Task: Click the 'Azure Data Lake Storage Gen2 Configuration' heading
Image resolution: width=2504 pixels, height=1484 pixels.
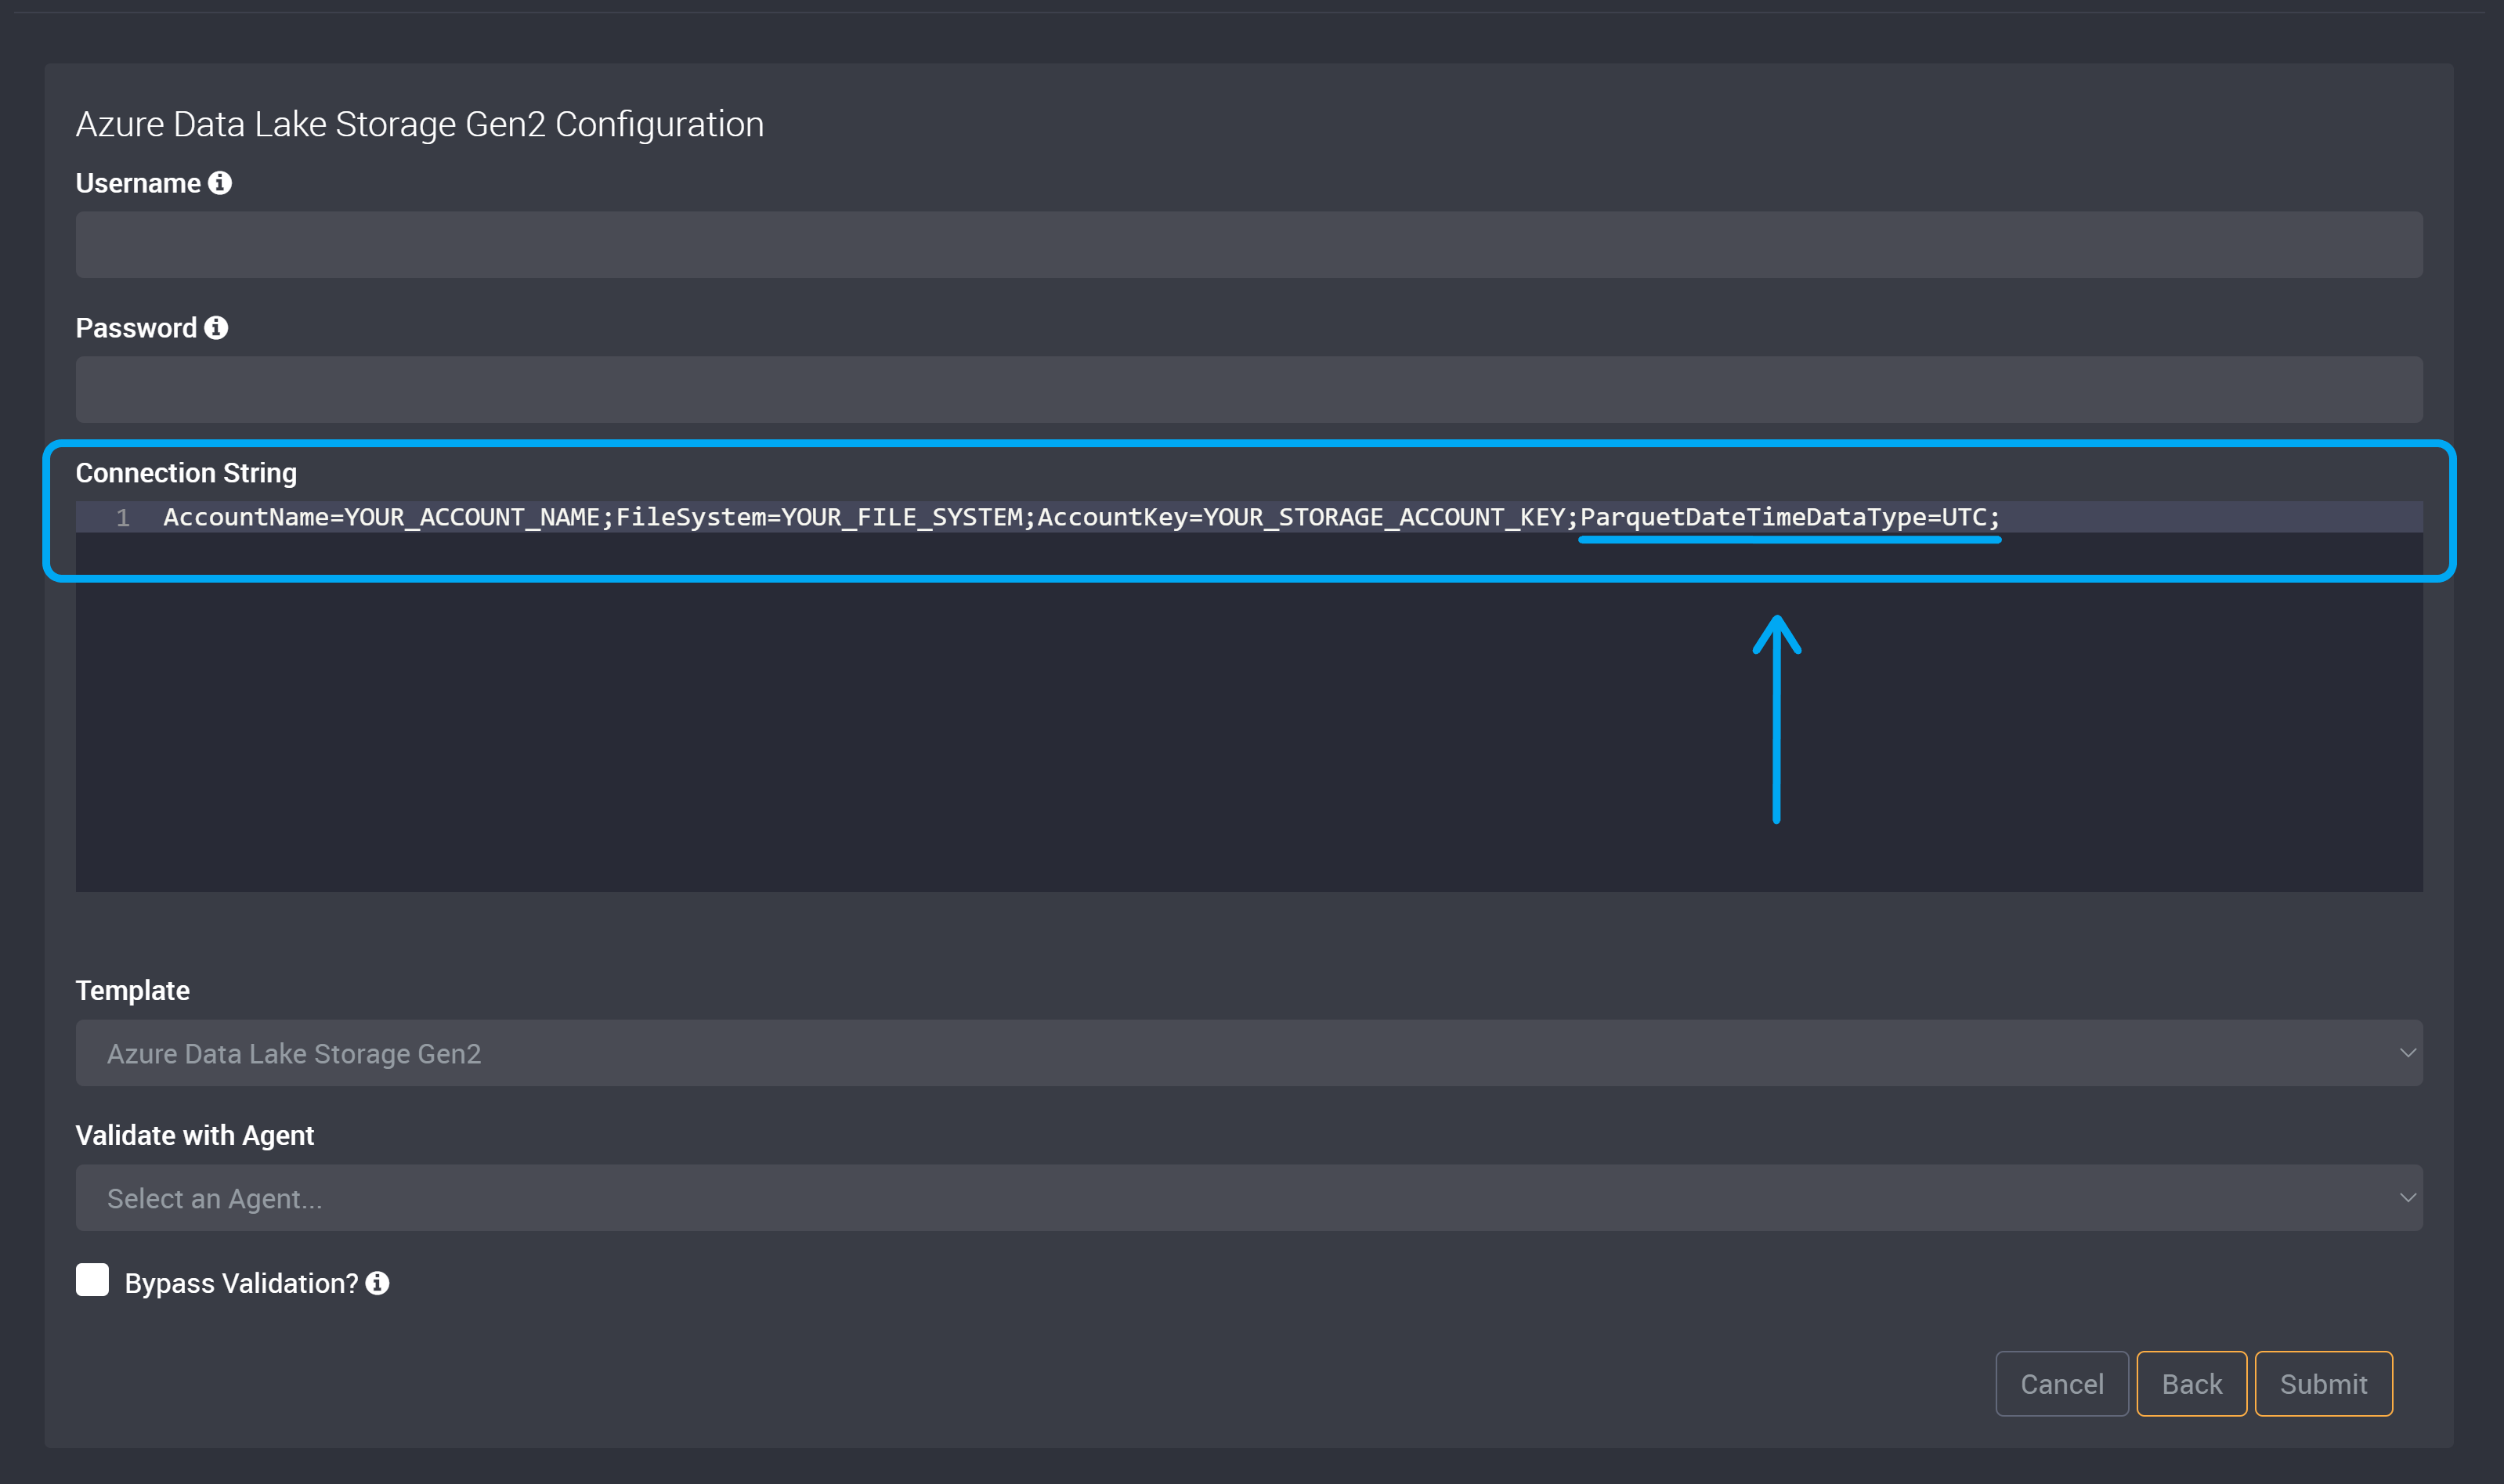Action: coord(420,124)
